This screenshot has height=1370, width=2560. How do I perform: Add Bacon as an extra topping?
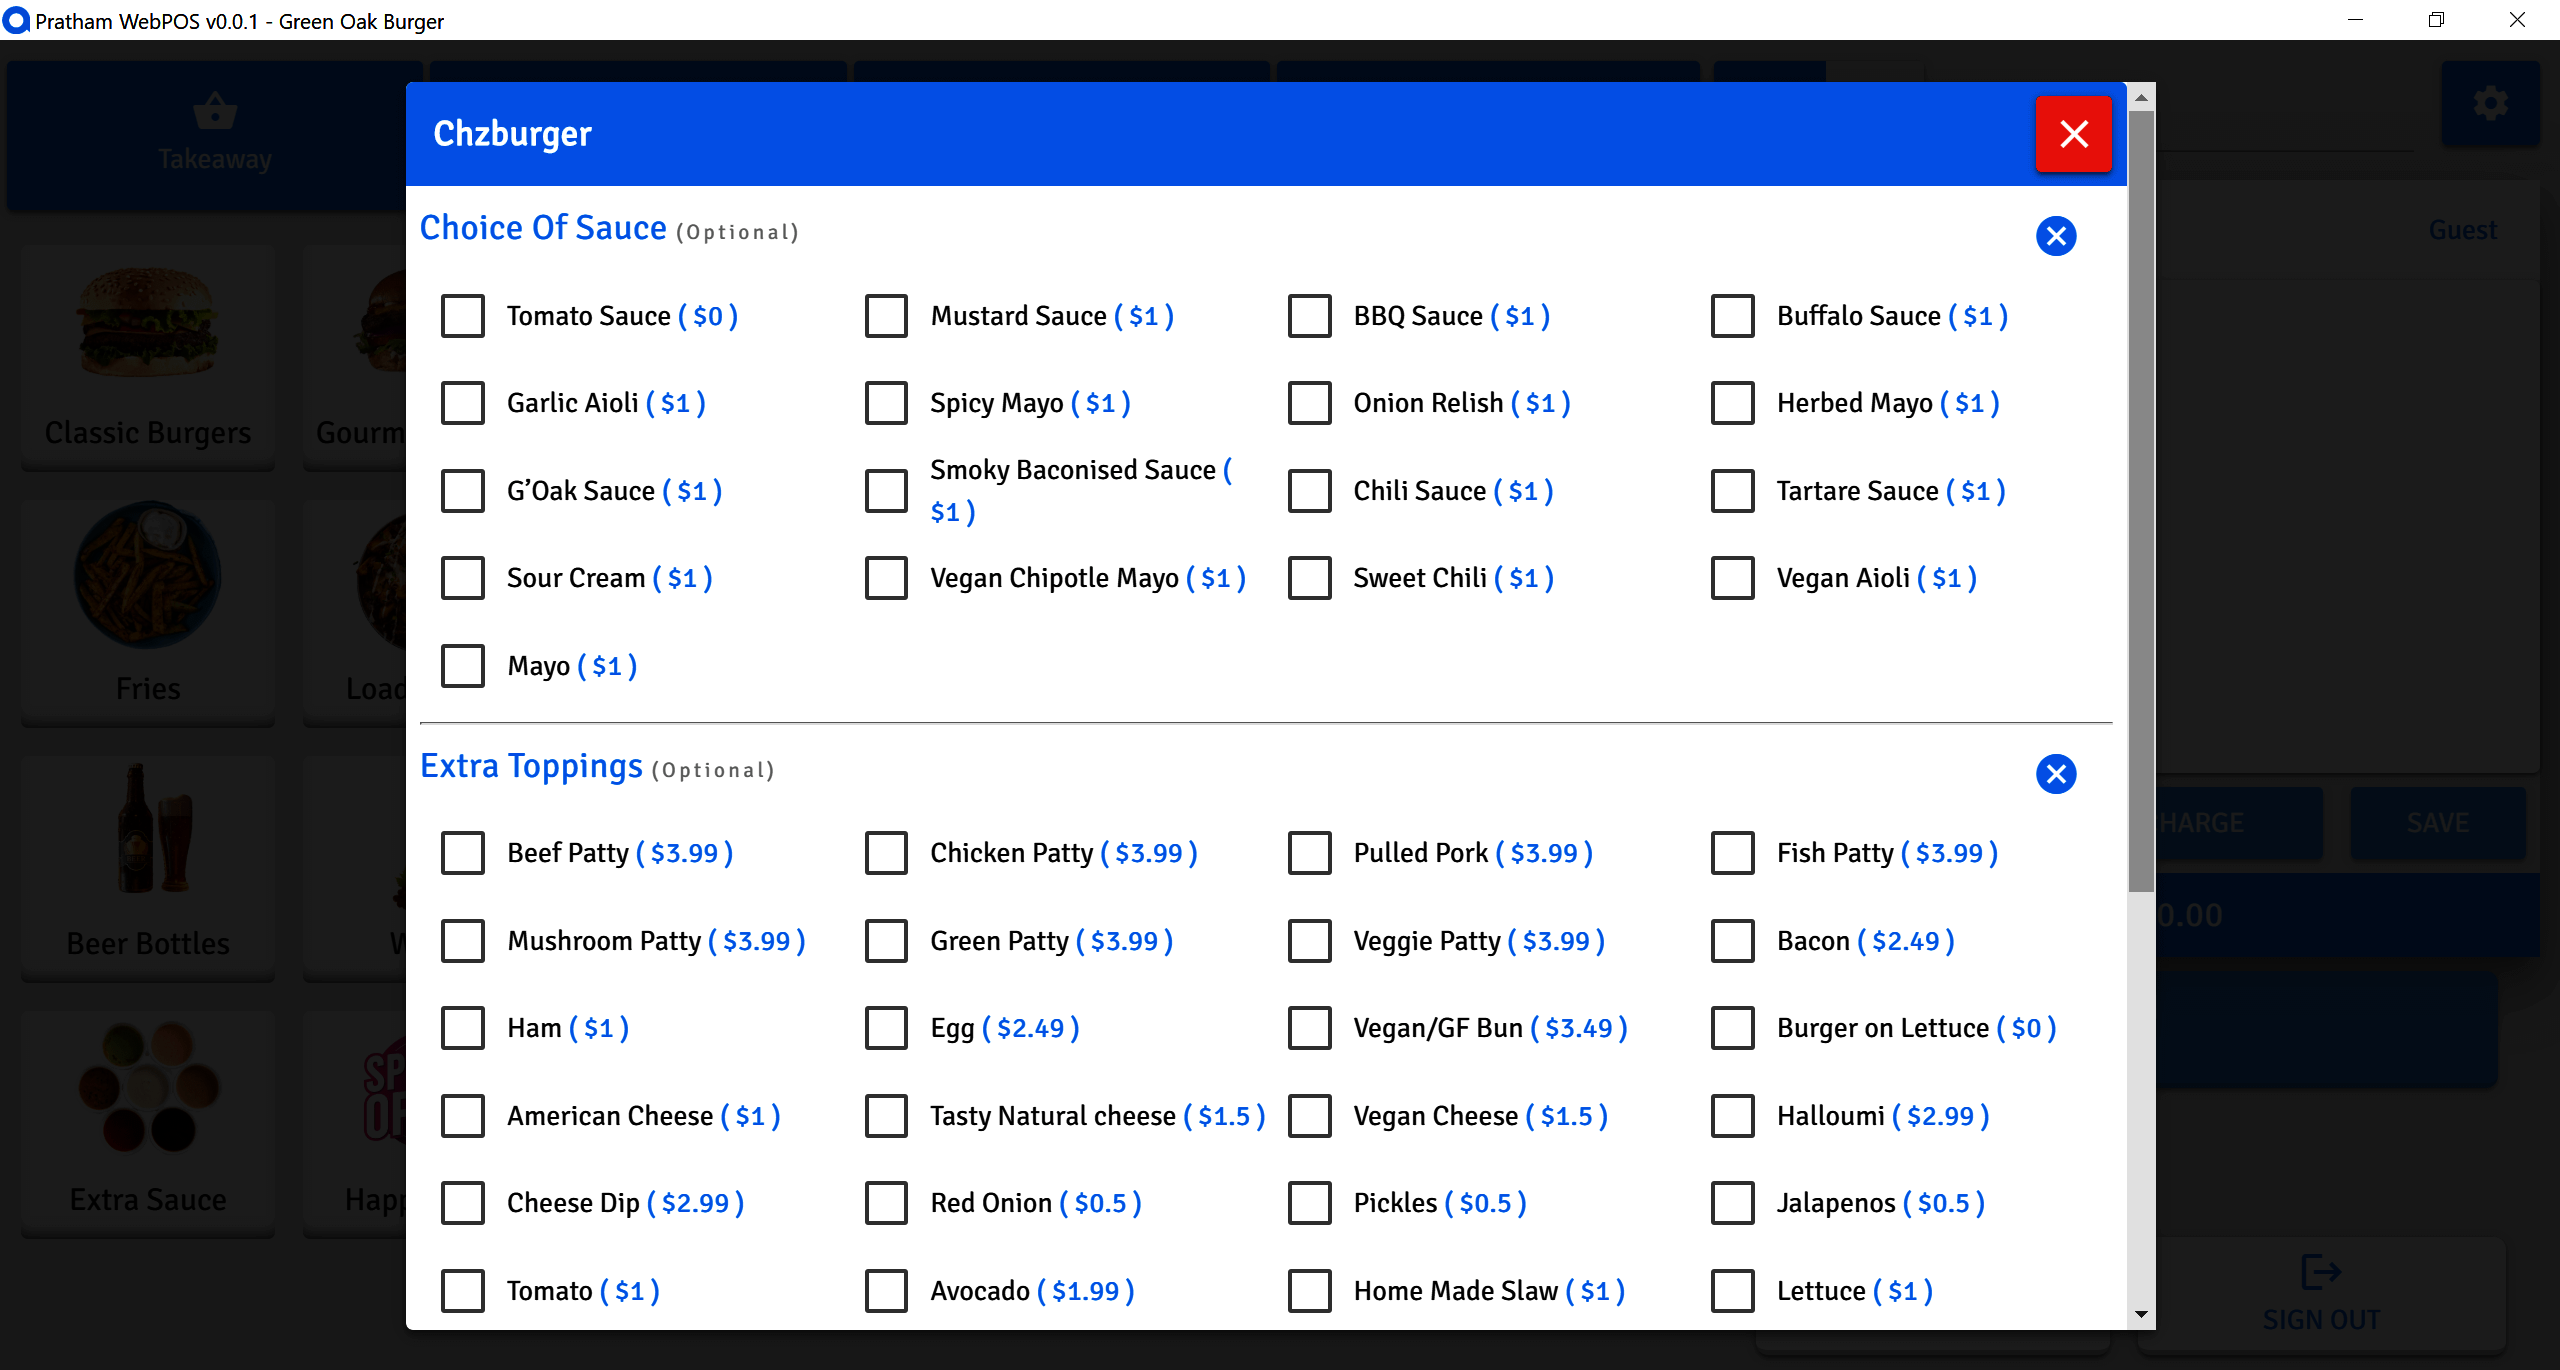pyautogui.click(x=1732, y=940)
